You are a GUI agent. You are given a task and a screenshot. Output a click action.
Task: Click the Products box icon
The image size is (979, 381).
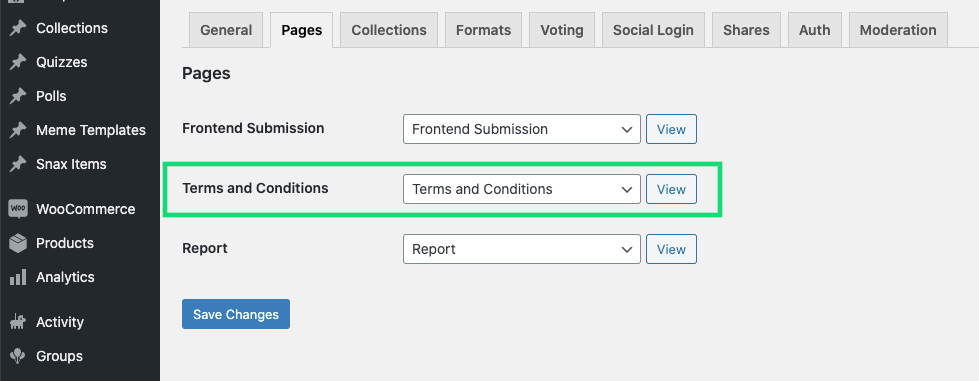click(x=18, y=243)
